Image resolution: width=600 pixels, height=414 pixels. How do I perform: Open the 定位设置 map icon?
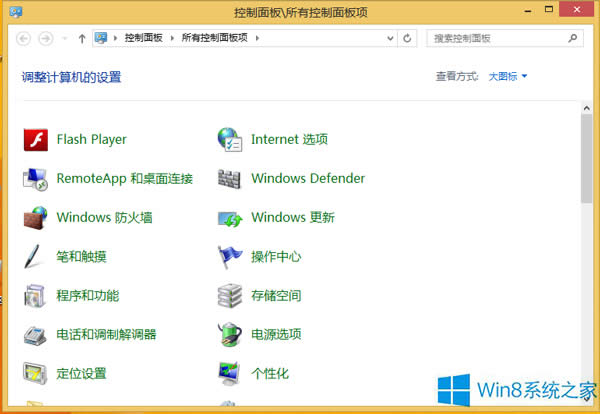35,373
